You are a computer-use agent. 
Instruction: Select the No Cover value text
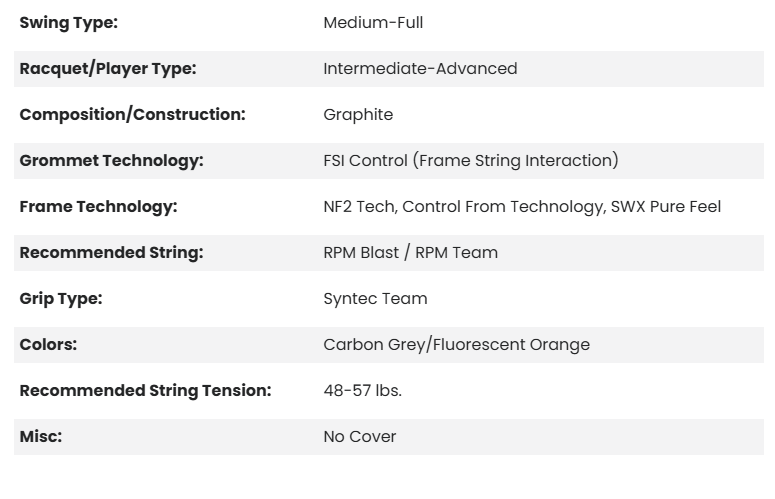point(359,437)
